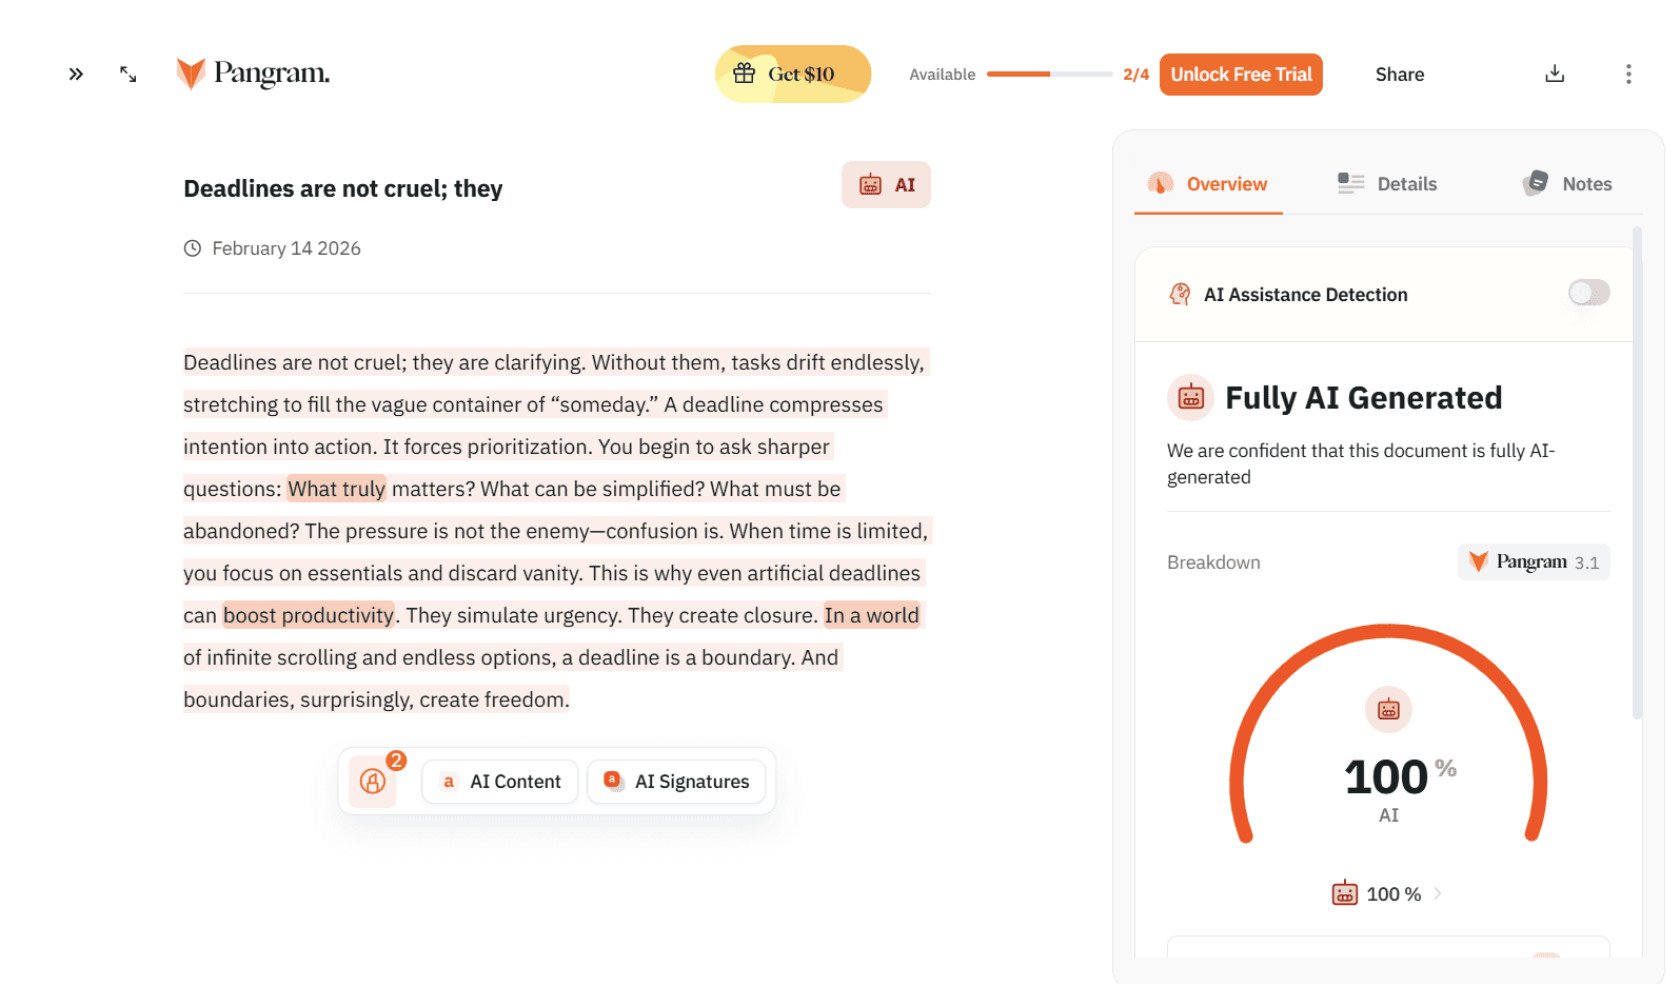Click the annotation icon with badge 2

[x=373, y=781]
